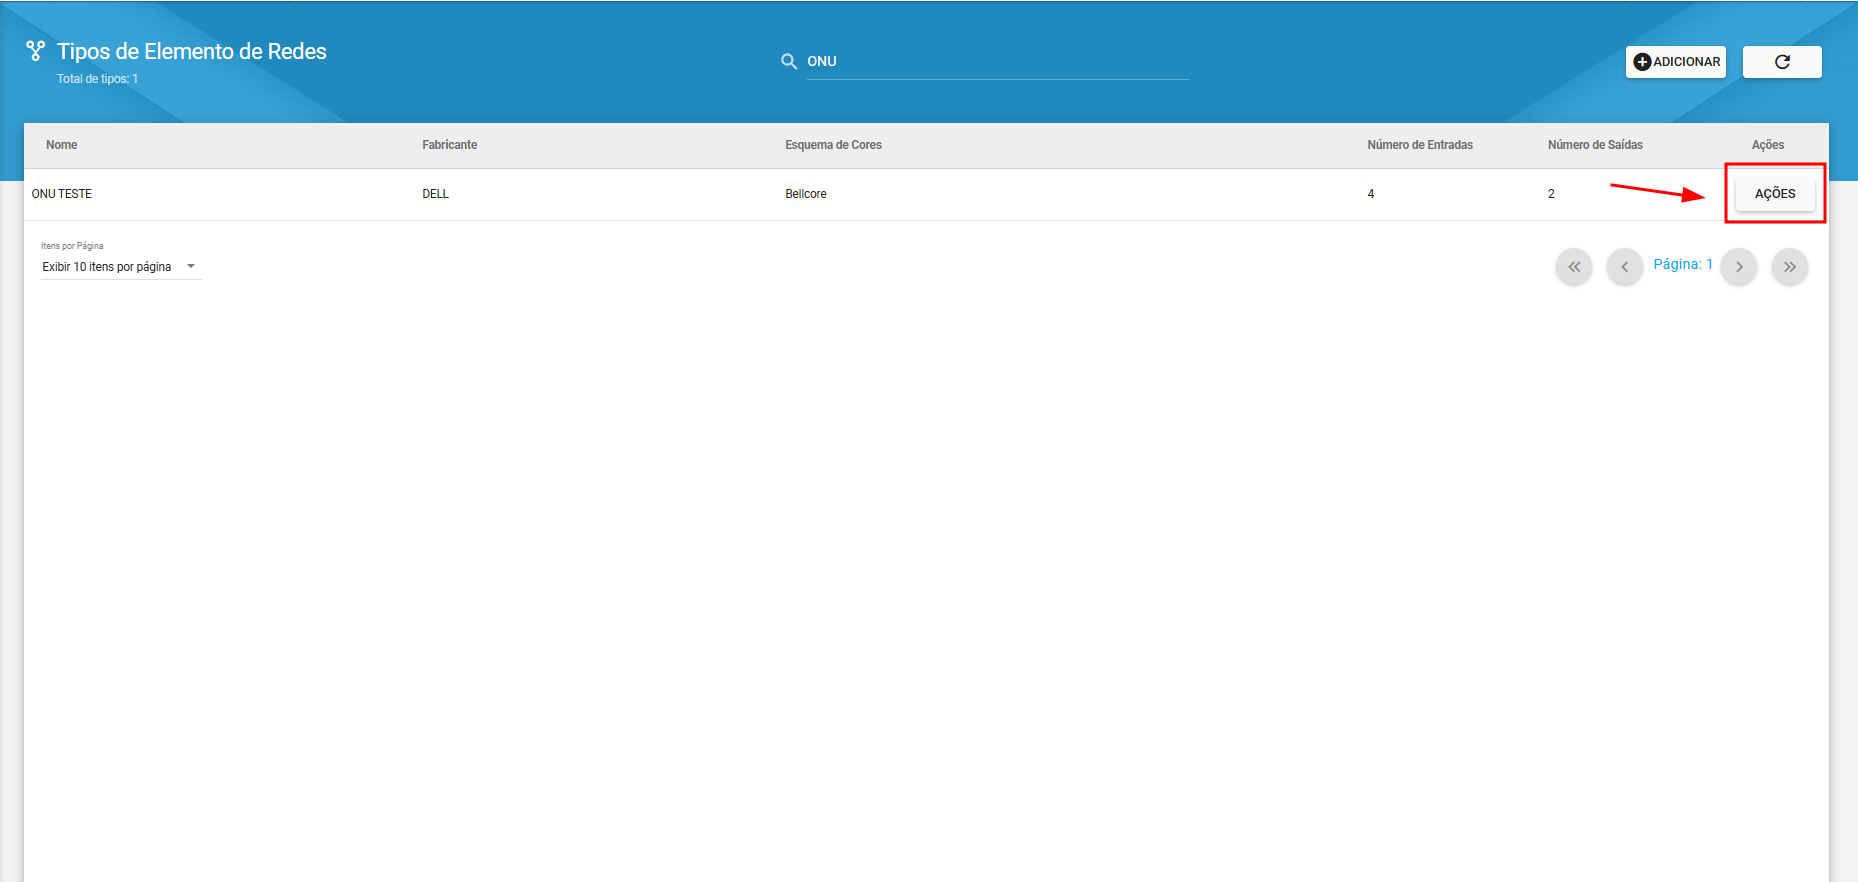Go to first page with double-left arrow

(x=1574, y=267)
